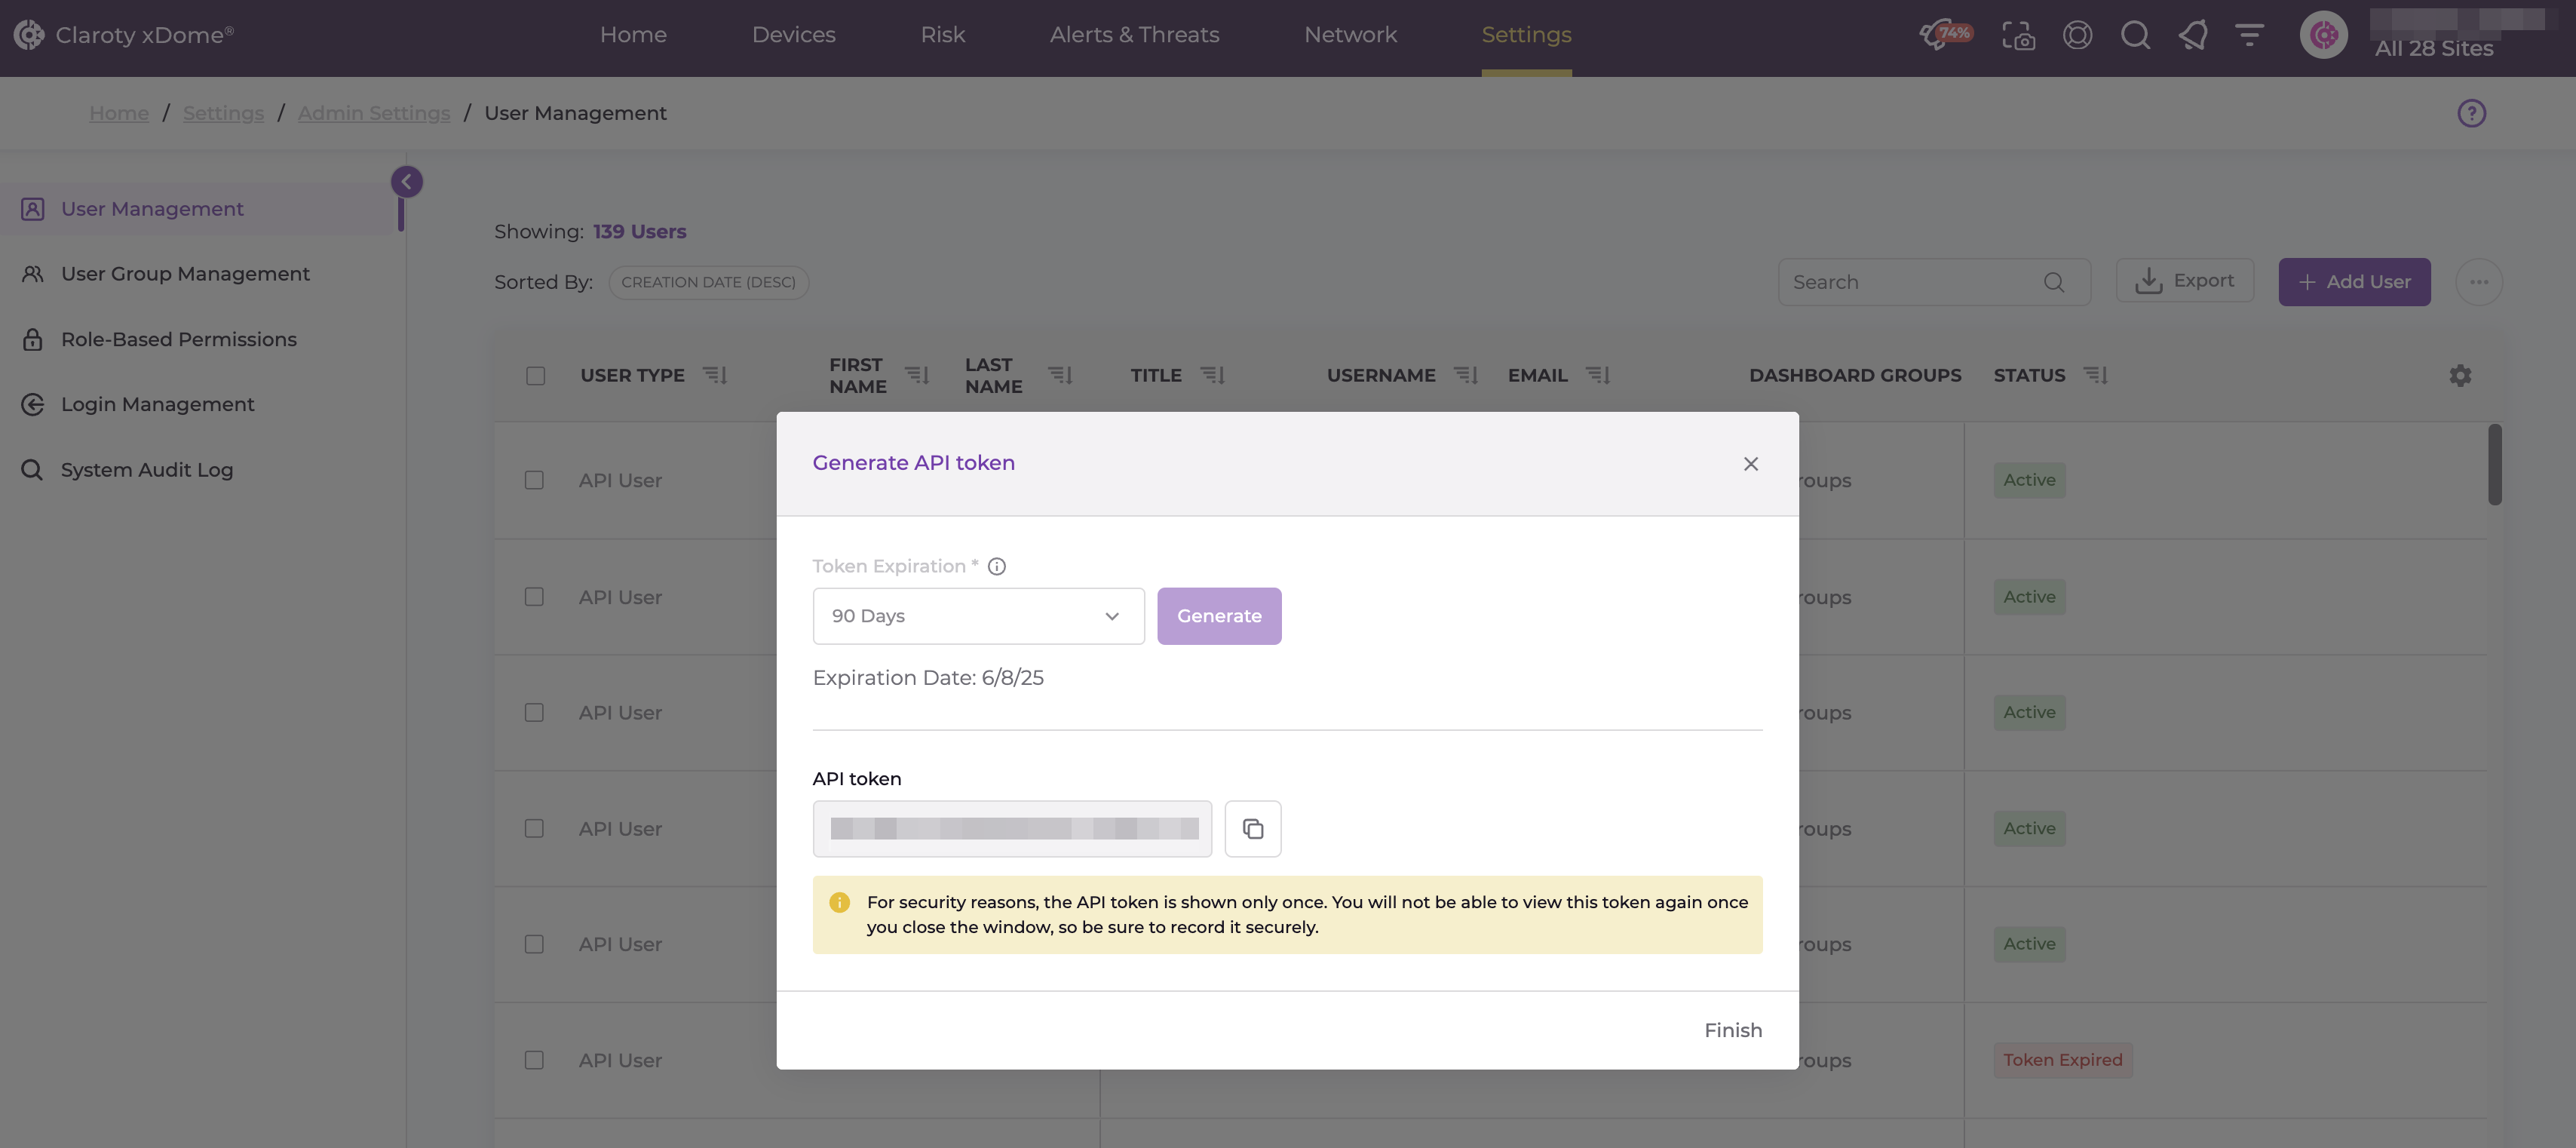Click the help question mark icon
Viewport: 2576px width, 1148px height.
(2471, 113)
